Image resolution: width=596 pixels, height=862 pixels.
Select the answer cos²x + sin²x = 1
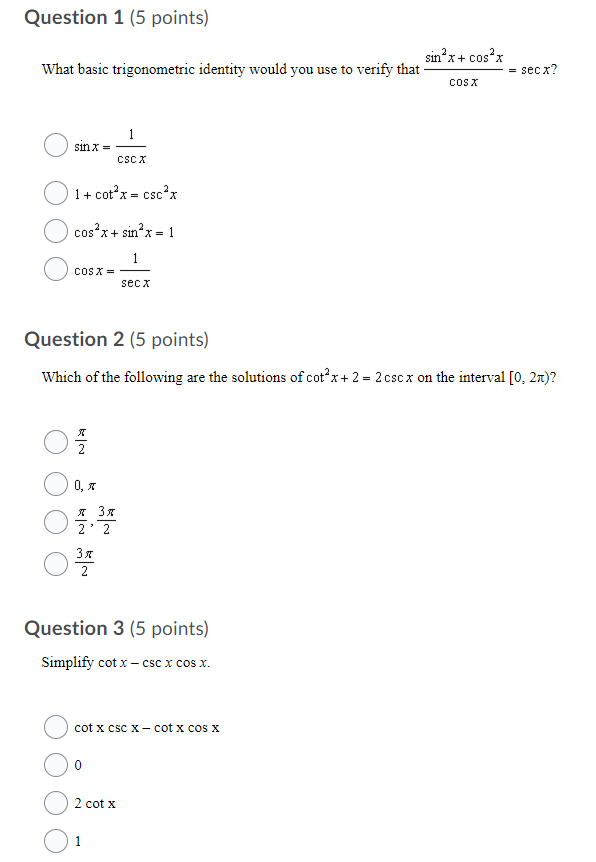coord(56,230)
